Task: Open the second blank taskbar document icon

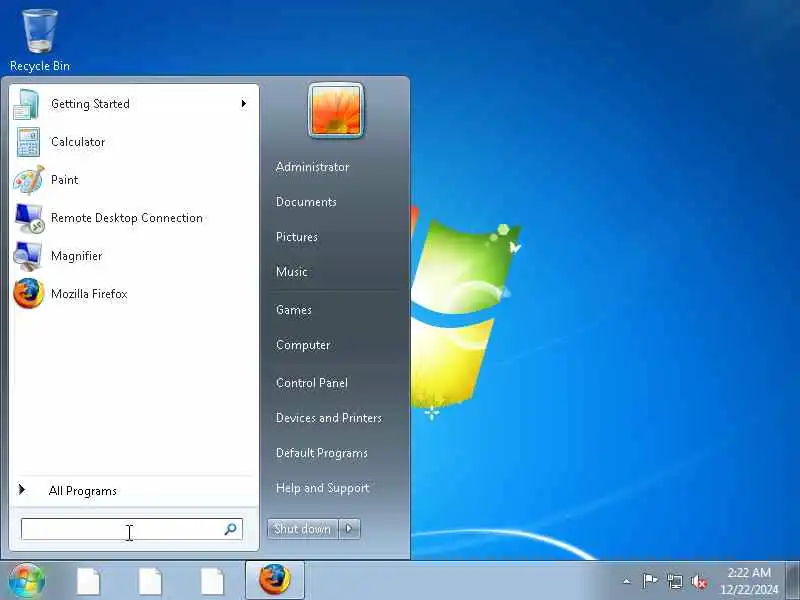Action: pyautogui.click(x=151, y=582)
